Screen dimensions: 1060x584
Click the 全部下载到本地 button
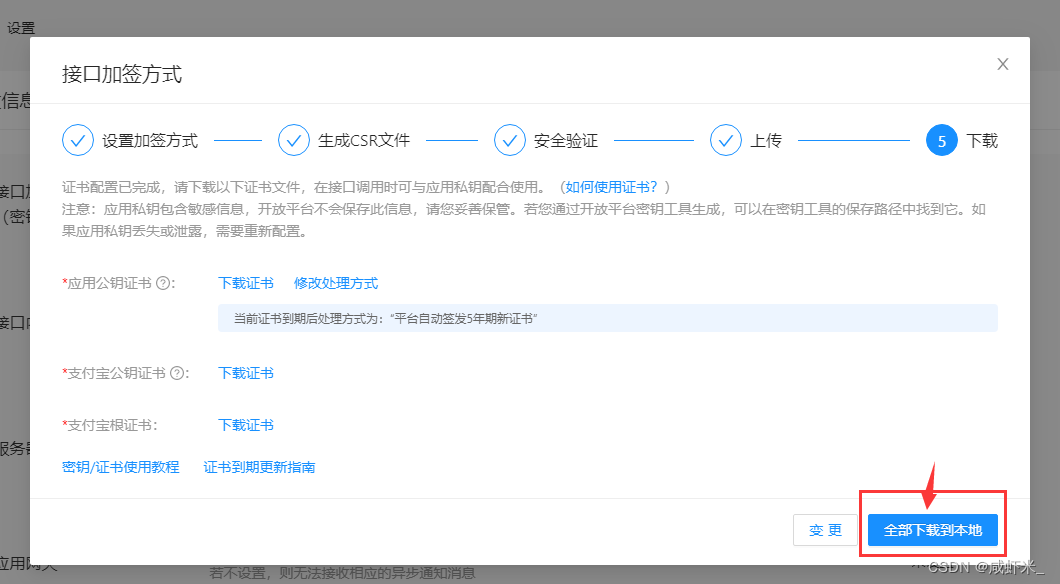[933, 530]
